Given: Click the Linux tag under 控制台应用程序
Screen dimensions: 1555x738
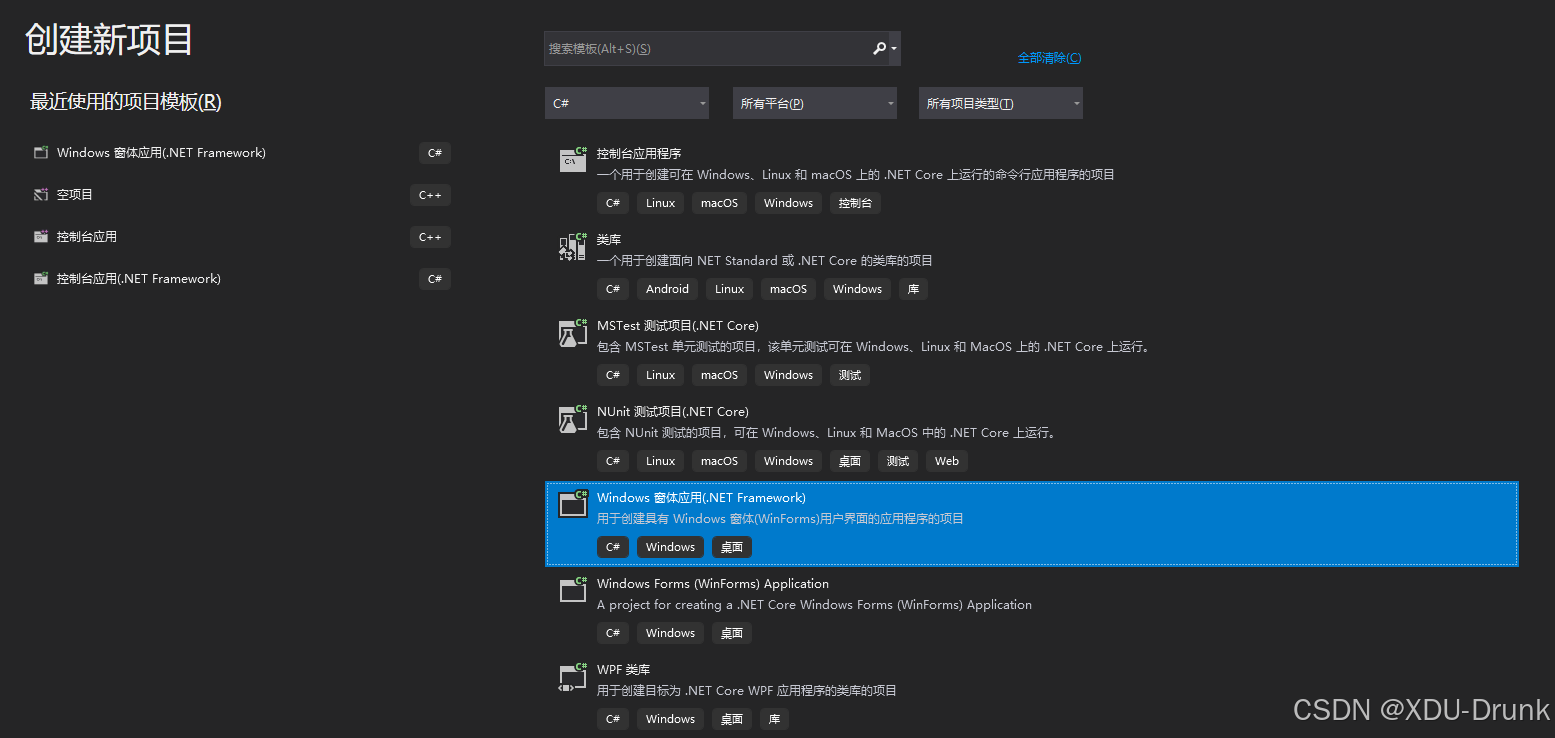Looking at the screenshot, I should [x=660, y=203].
